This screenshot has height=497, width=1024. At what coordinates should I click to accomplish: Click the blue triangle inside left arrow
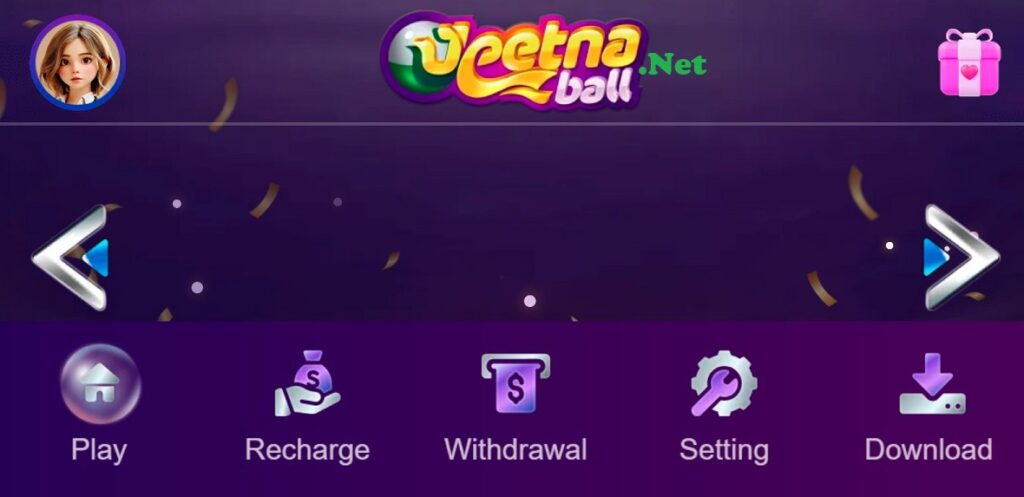96,258
